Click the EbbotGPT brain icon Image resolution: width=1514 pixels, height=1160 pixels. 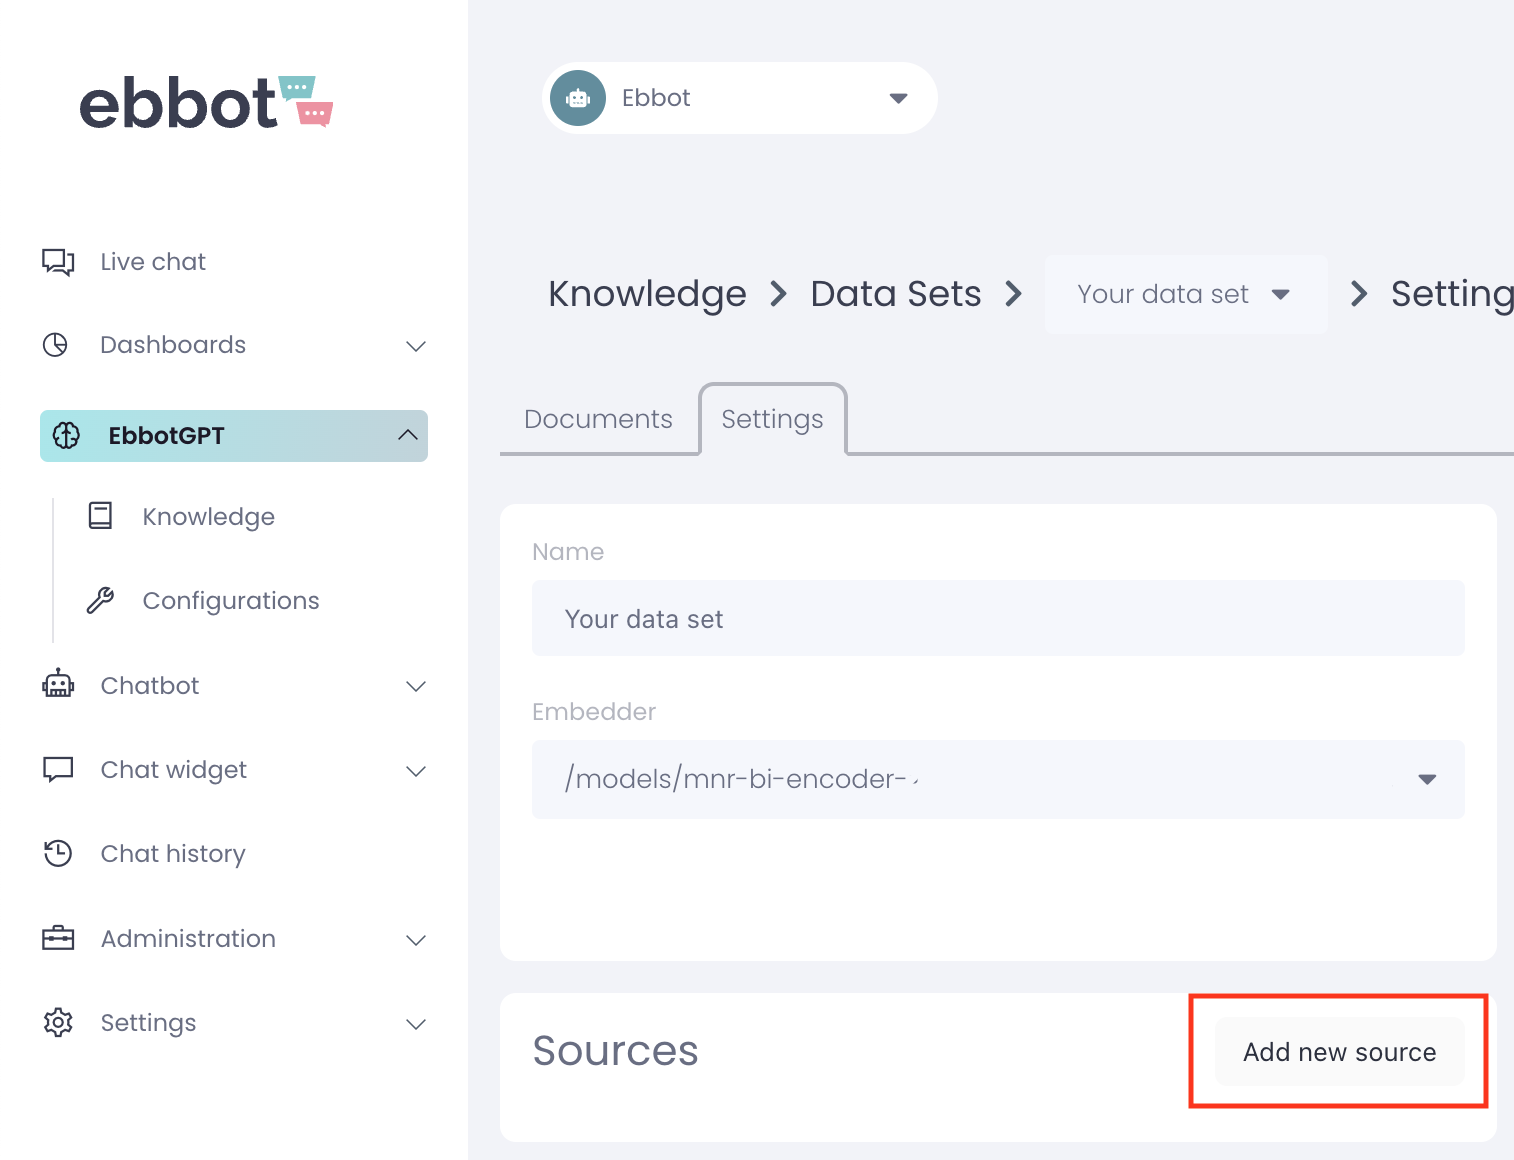point(66,436)
